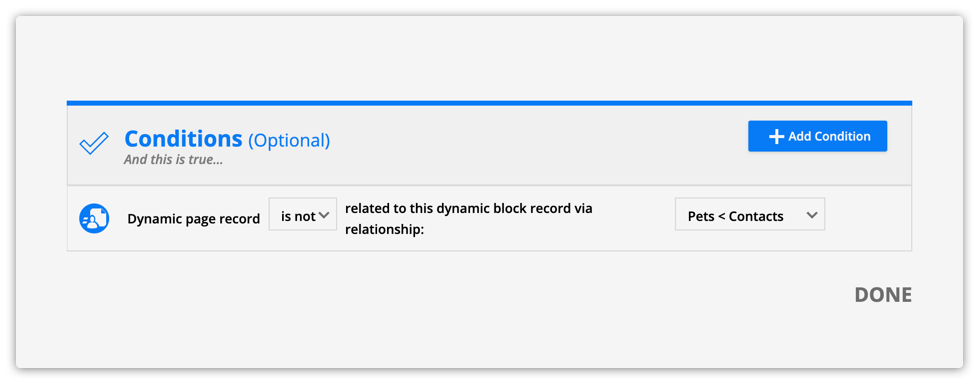Click DONE to finish editing conditions
Screen dimensions: 979x384
pyautogui.click(x=883, y=295)
